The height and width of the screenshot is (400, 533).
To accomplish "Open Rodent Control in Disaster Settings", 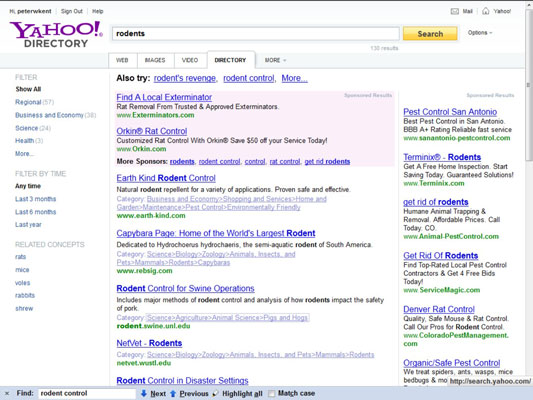I will click(x=182, y=381).
